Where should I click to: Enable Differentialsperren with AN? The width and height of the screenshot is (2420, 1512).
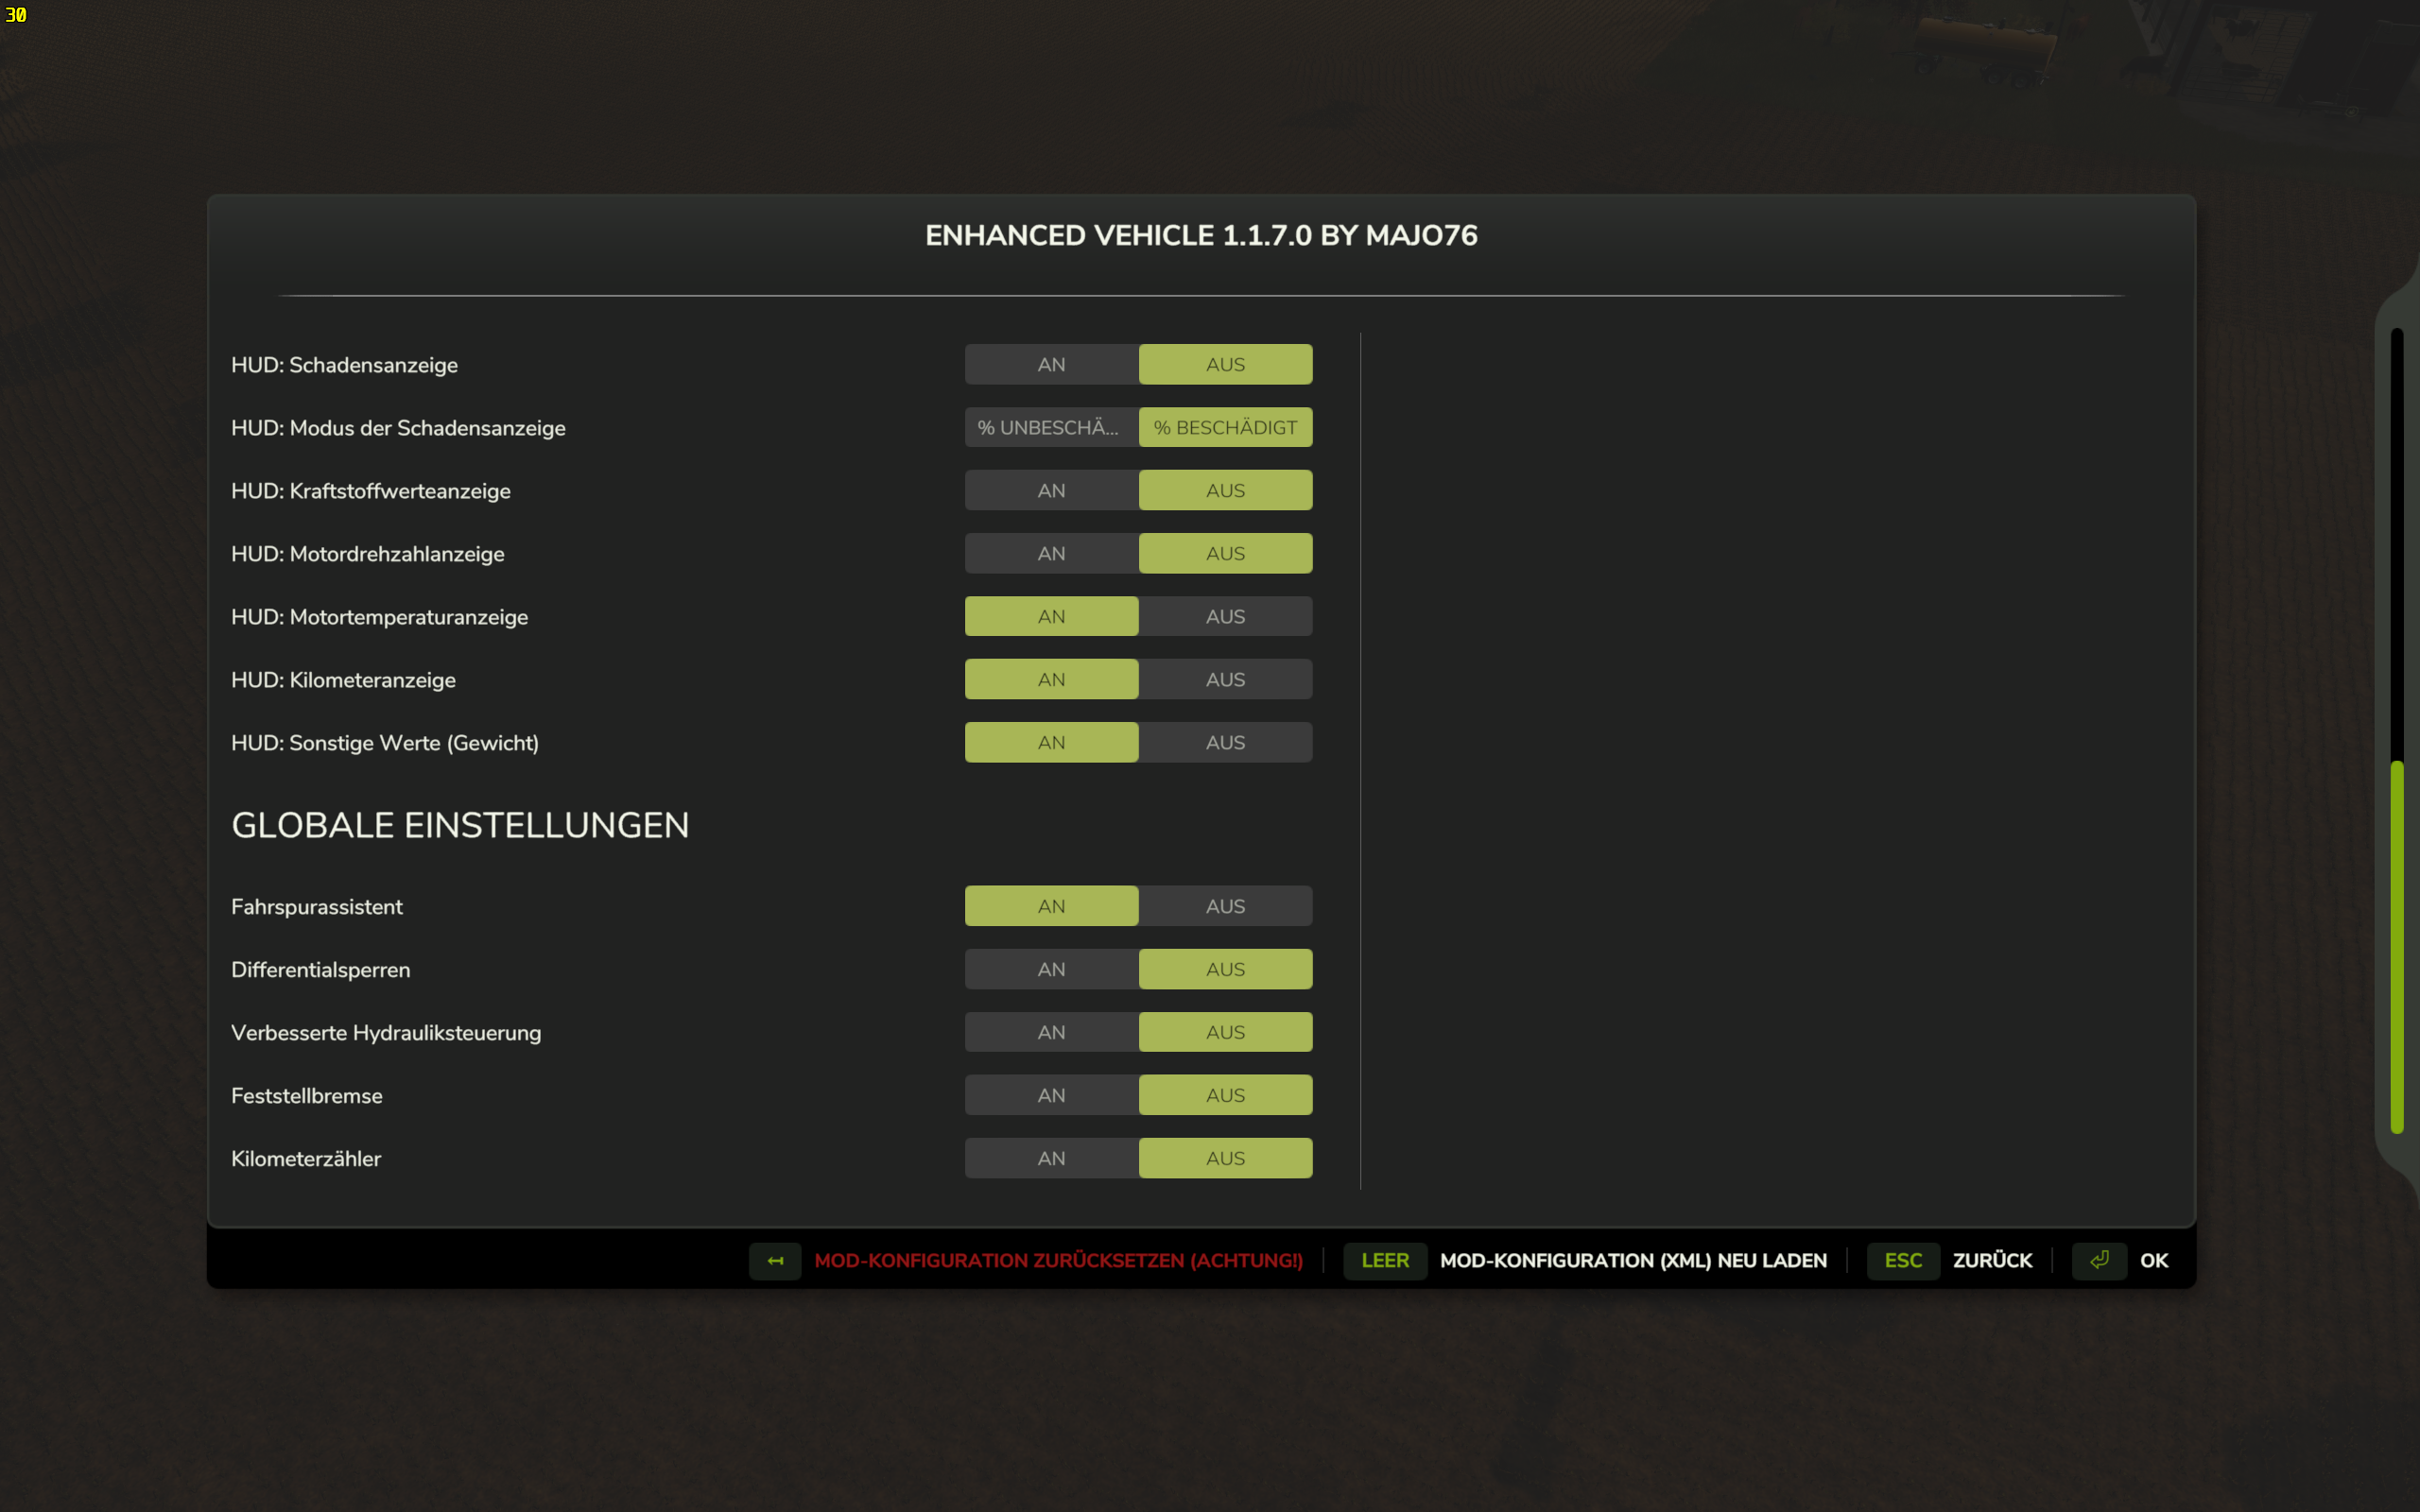(x=1051, y=969)
